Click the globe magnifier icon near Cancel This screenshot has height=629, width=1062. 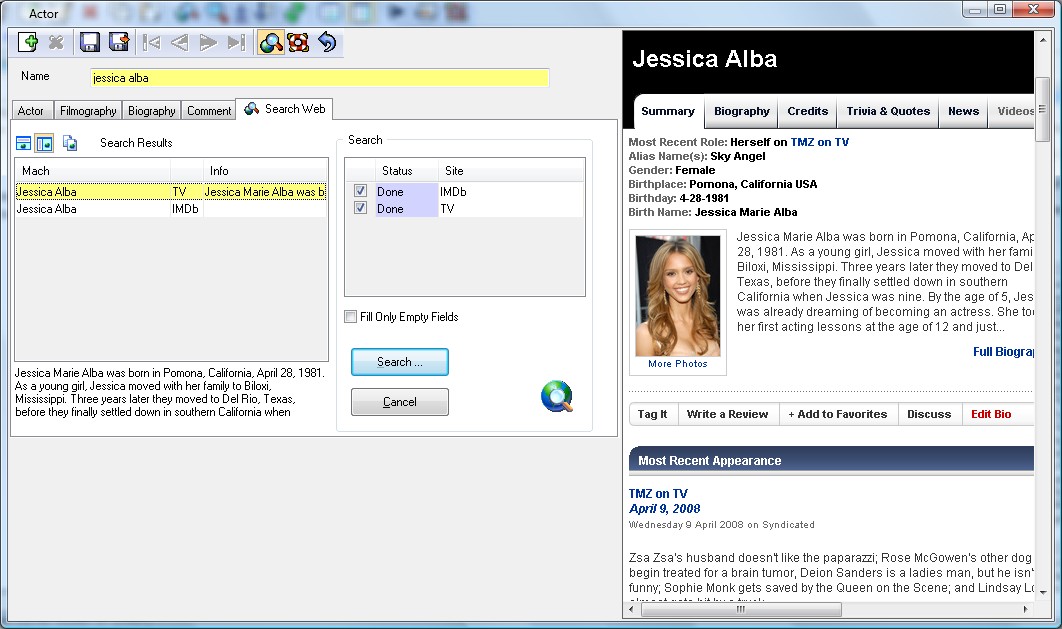(557, 397)
